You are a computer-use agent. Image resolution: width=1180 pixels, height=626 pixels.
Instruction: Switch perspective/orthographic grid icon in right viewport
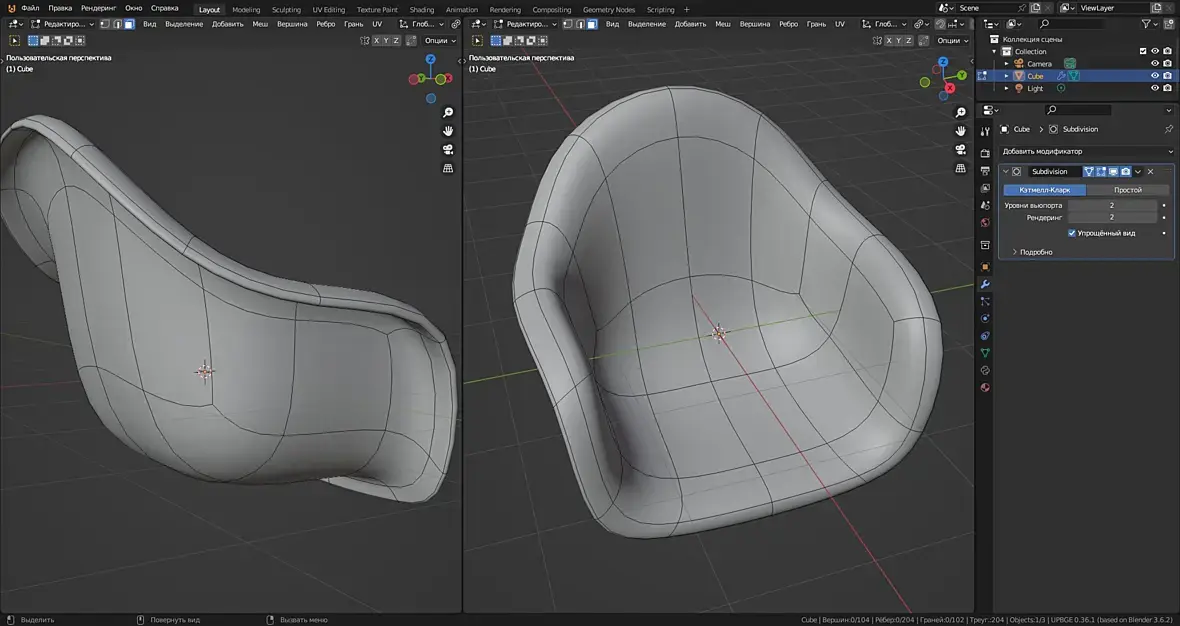click(960, 168)
